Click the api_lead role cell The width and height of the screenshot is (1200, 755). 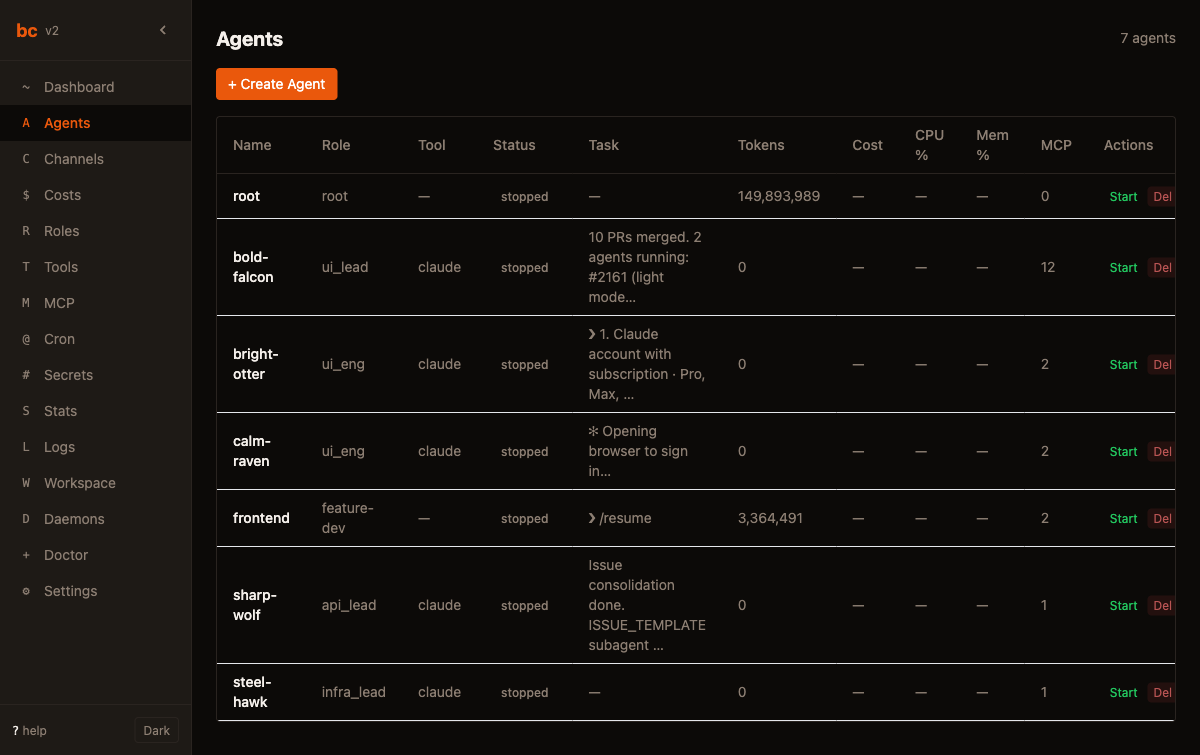pyautogui.click(x=349, y=605)
